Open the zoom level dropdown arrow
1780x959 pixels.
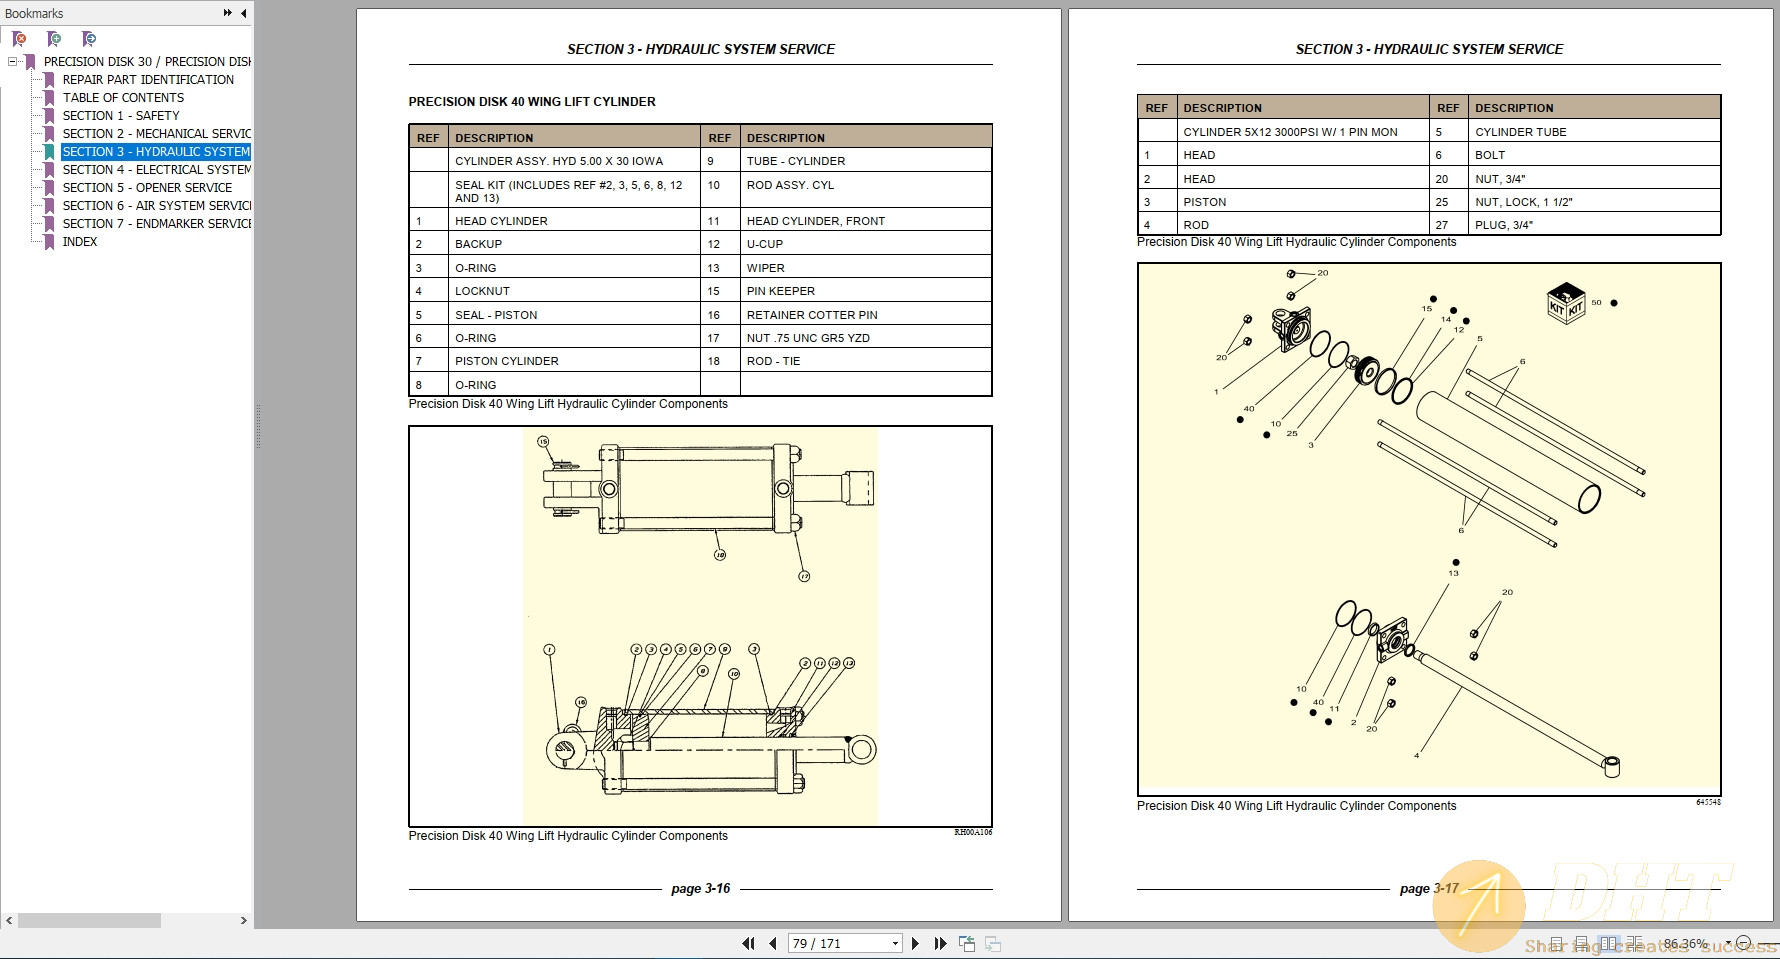pyautogui.click(x=1727, y=943)
